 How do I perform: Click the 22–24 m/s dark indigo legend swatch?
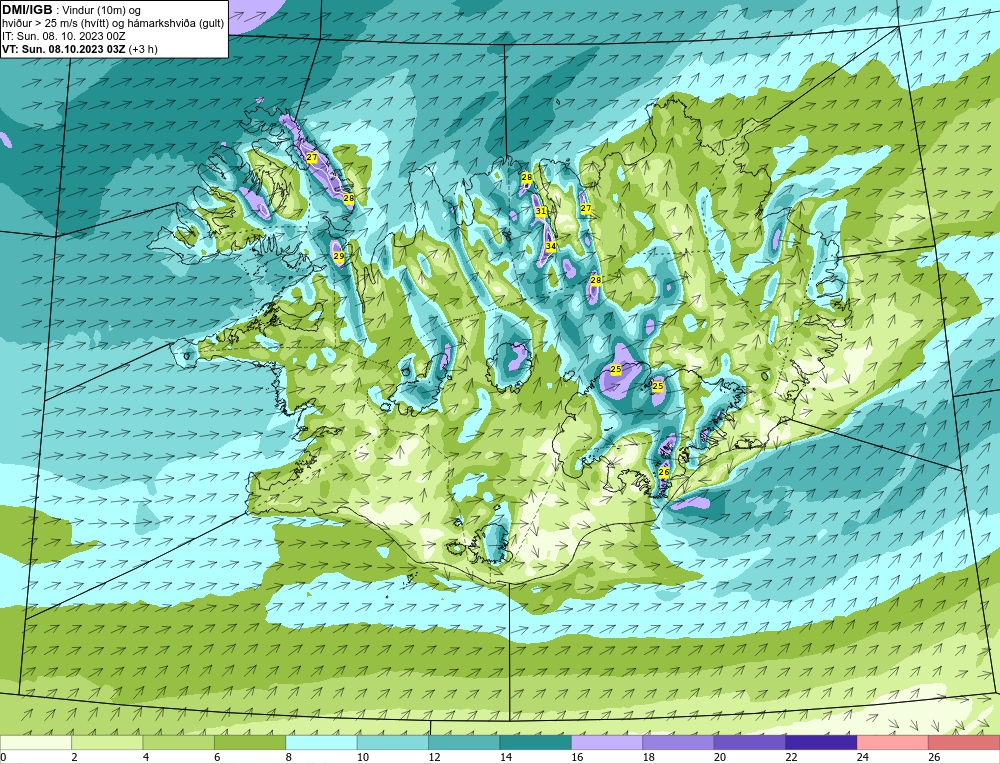pyautogui.click(x=821, y=742)
